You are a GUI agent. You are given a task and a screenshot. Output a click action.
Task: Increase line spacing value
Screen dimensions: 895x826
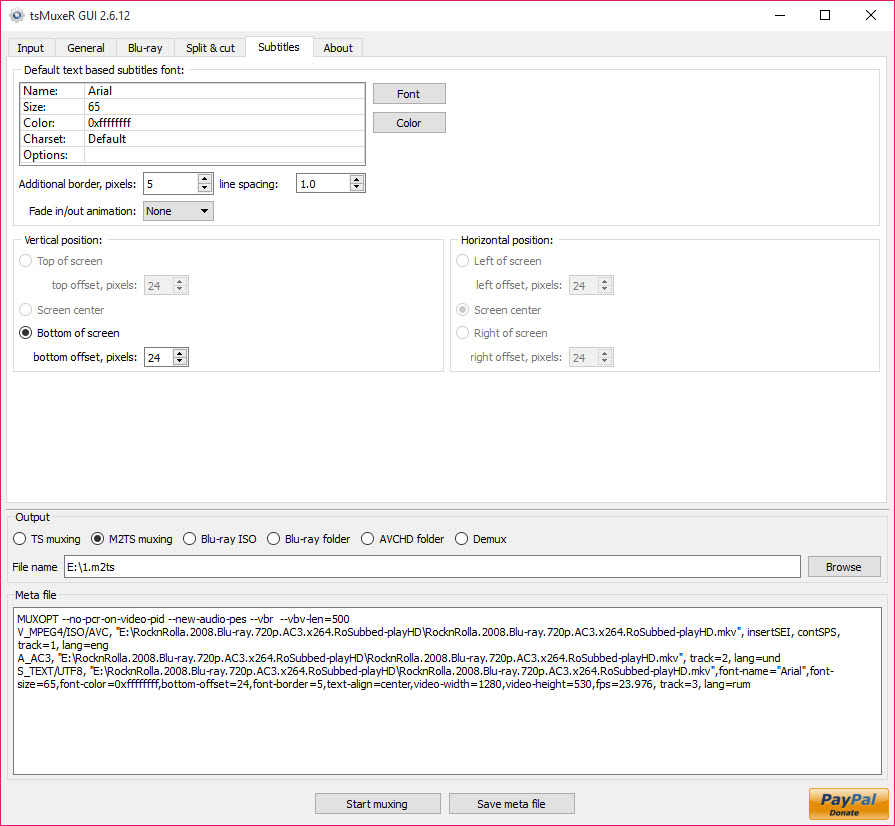coord(357,179)
